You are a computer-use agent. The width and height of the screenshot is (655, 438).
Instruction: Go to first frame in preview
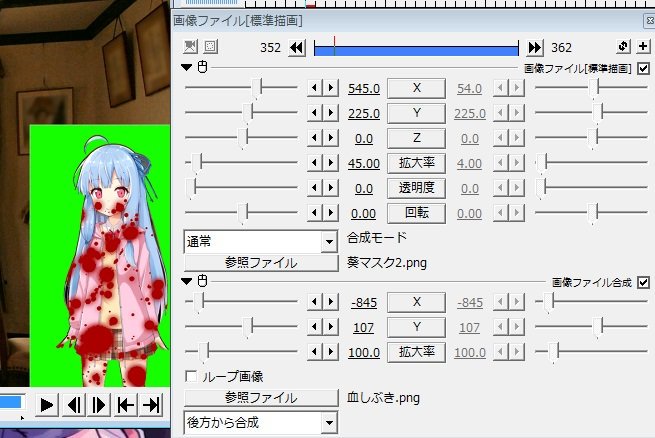click(125, 405)
